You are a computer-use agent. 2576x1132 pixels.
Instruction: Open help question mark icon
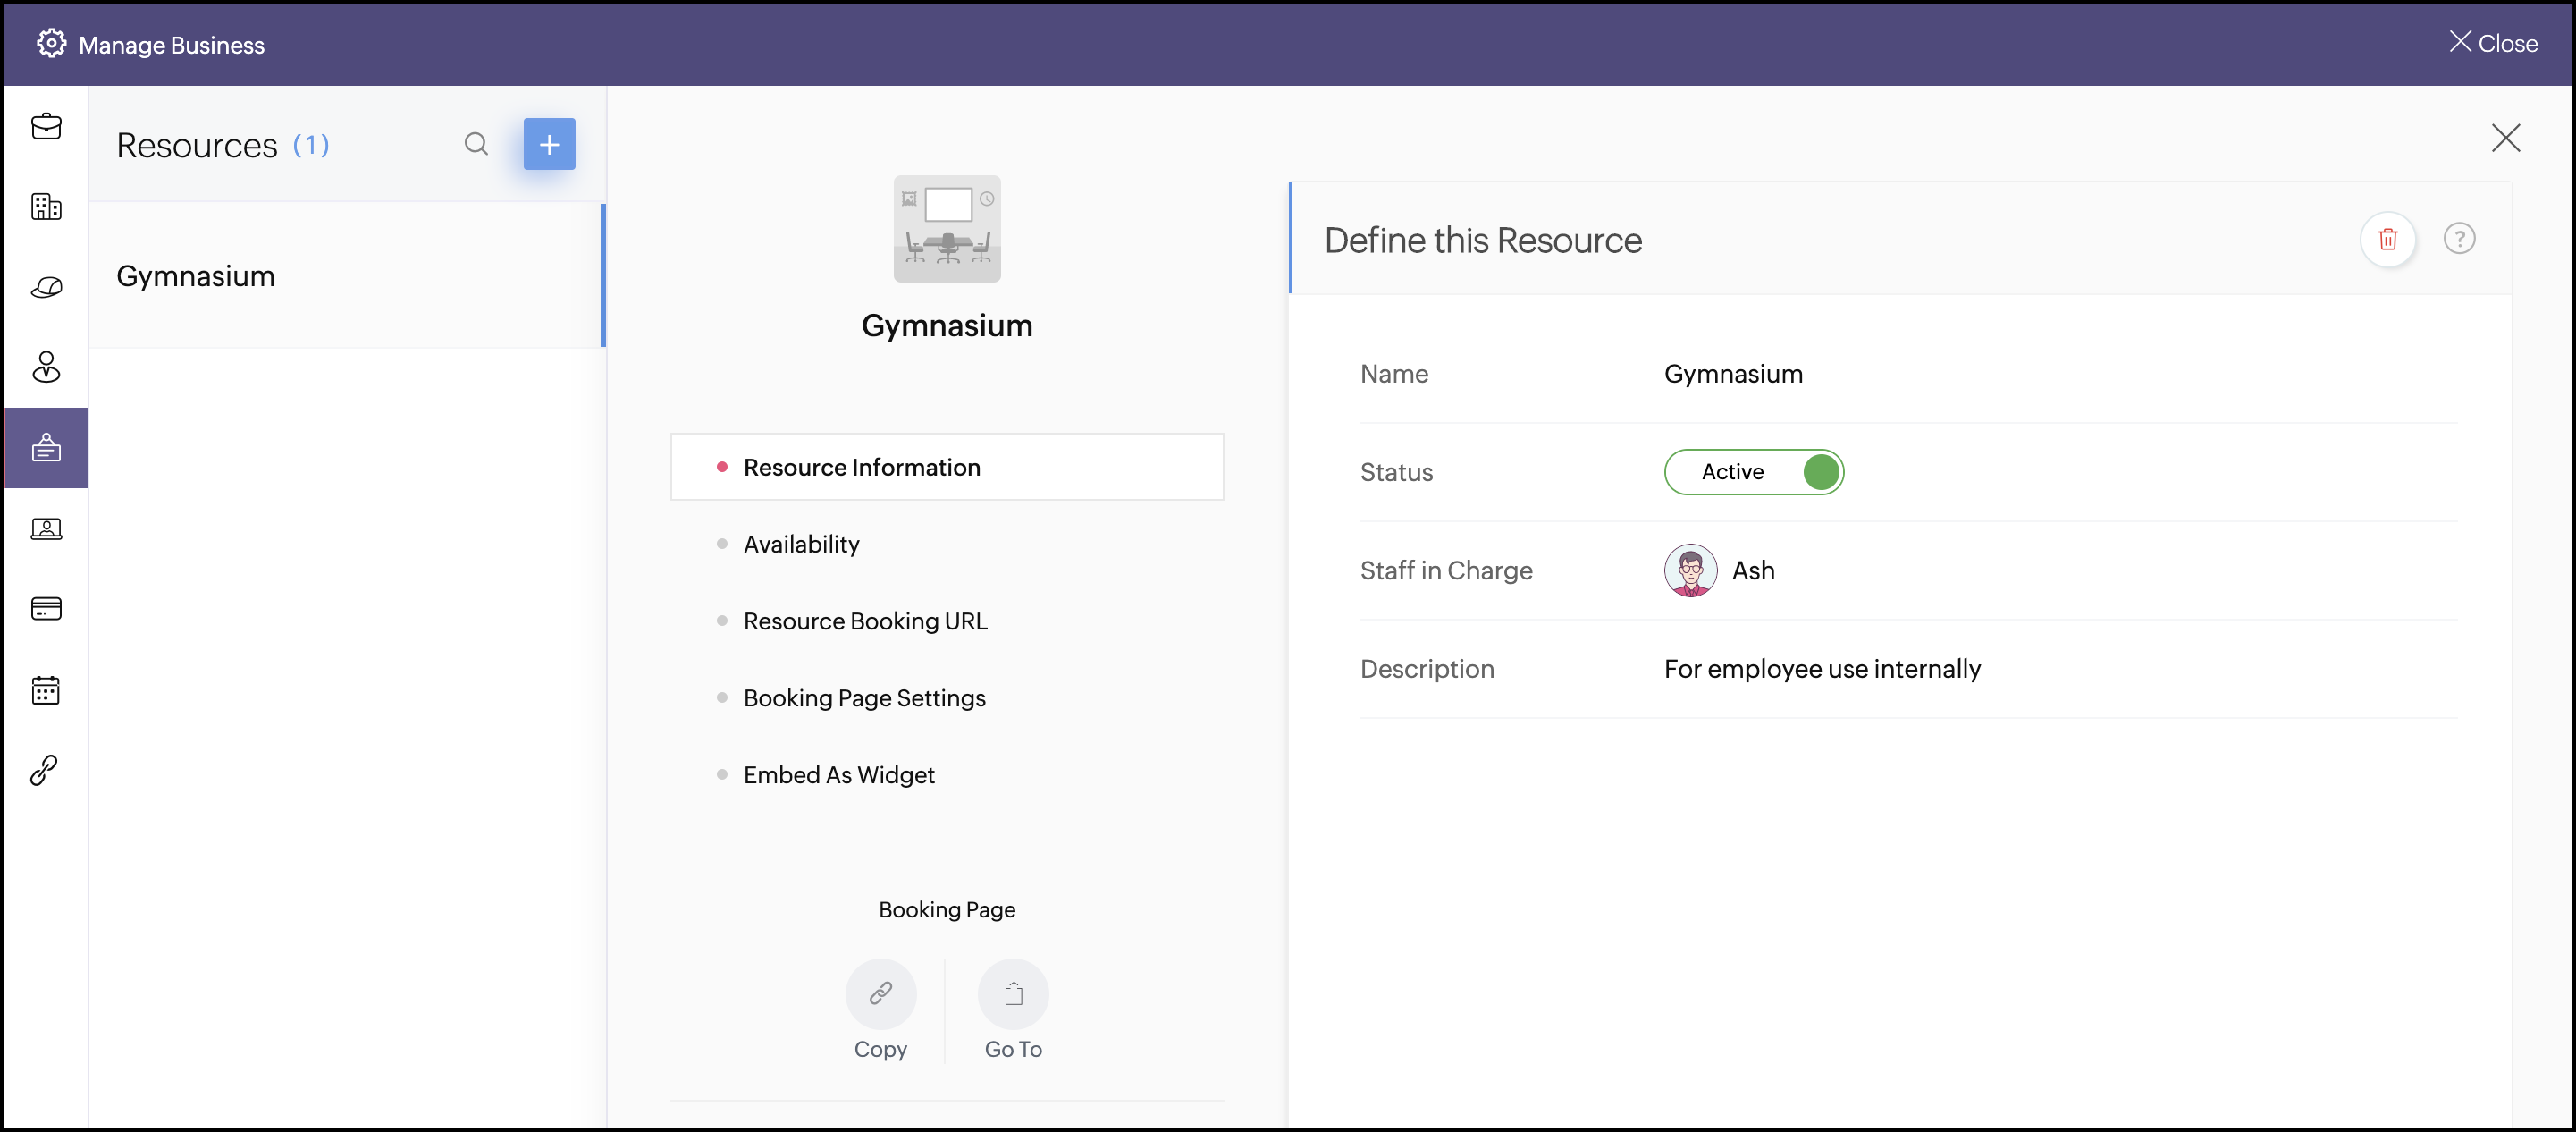2458,239
